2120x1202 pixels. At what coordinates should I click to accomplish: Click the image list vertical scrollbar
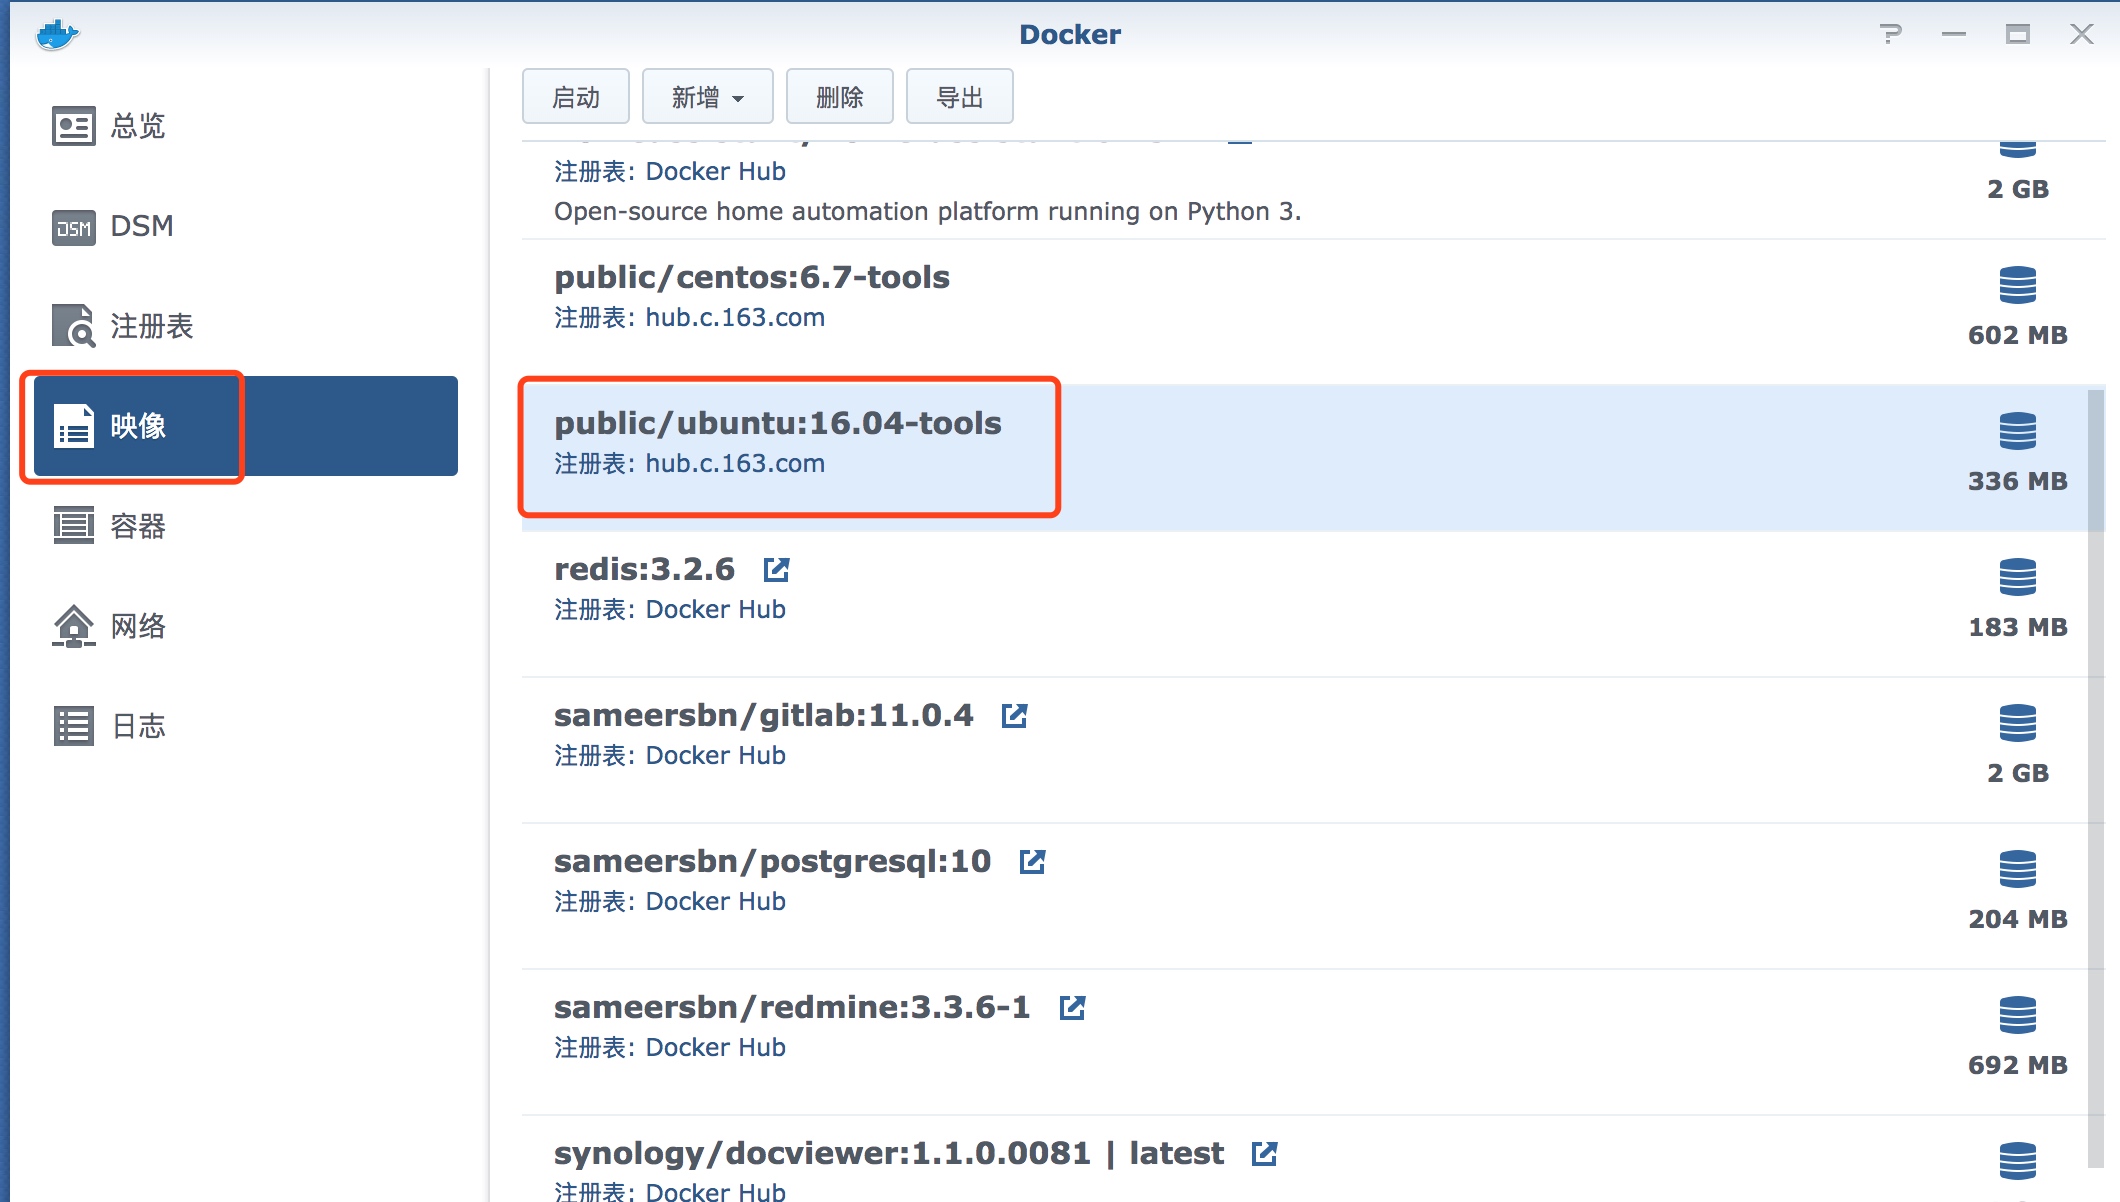[x=2096, y=778]
